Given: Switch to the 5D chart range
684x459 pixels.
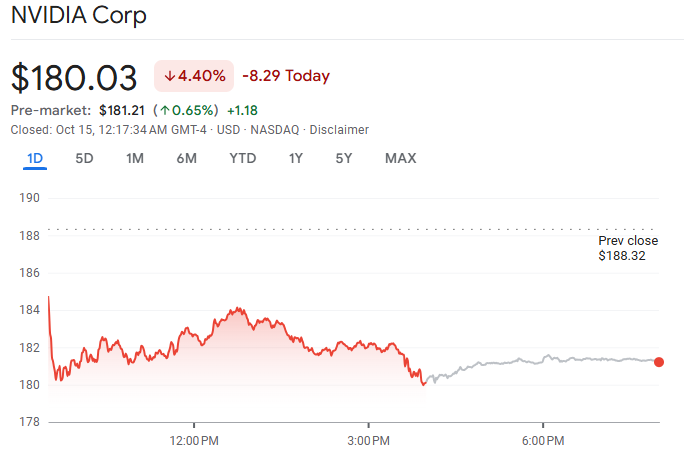Looking at the screenshot, I should [x=85, y=158].
